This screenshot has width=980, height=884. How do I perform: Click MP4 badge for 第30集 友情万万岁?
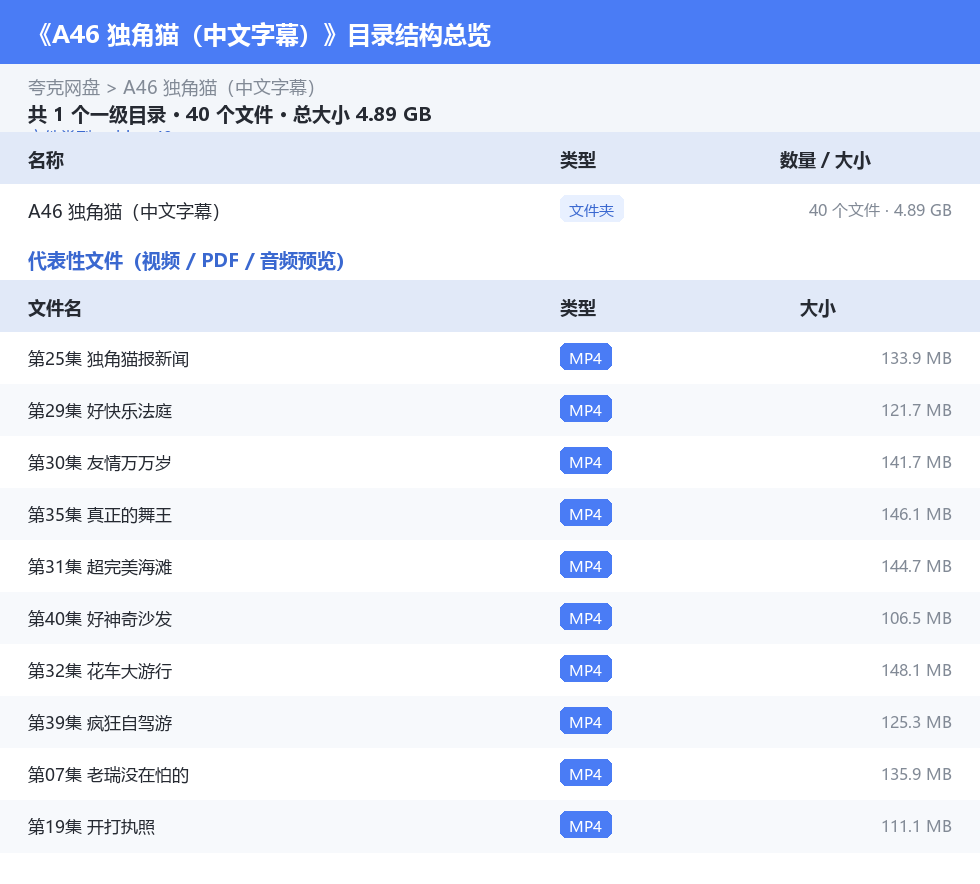coord(586,461)
